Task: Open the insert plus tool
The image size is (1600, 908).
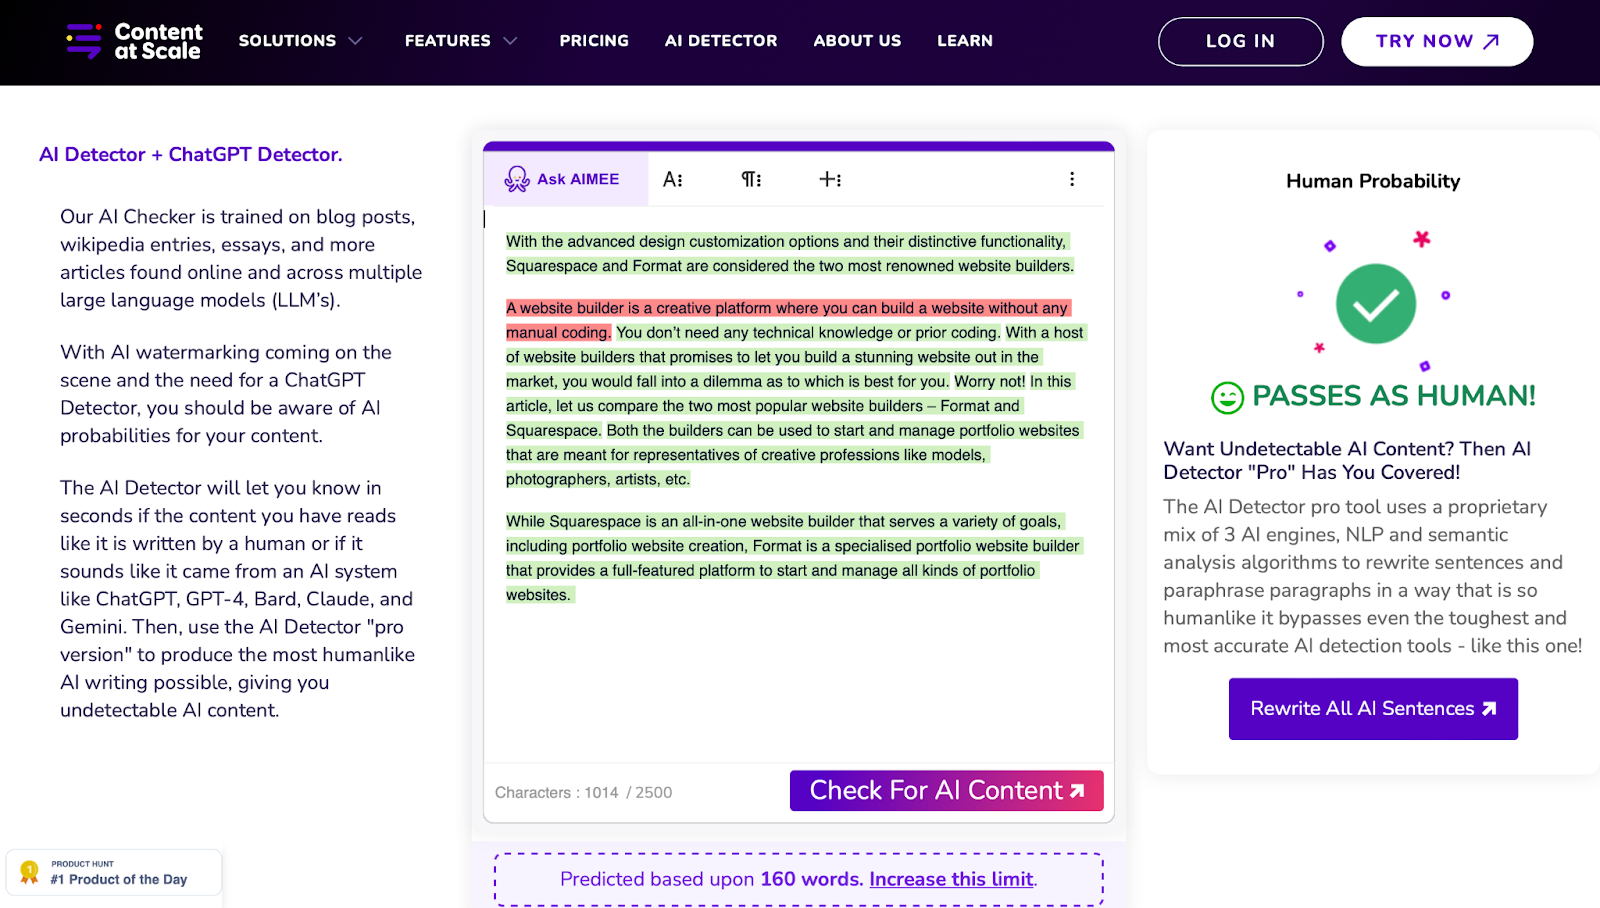Action: point(830,179)
